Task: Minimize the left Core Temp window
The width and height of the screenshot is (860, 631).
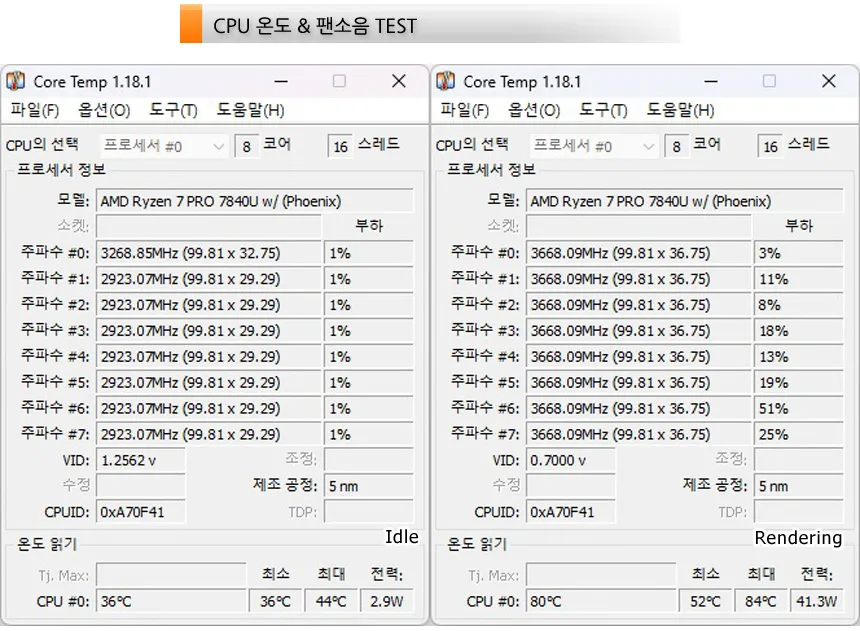Action: point(280,81)
